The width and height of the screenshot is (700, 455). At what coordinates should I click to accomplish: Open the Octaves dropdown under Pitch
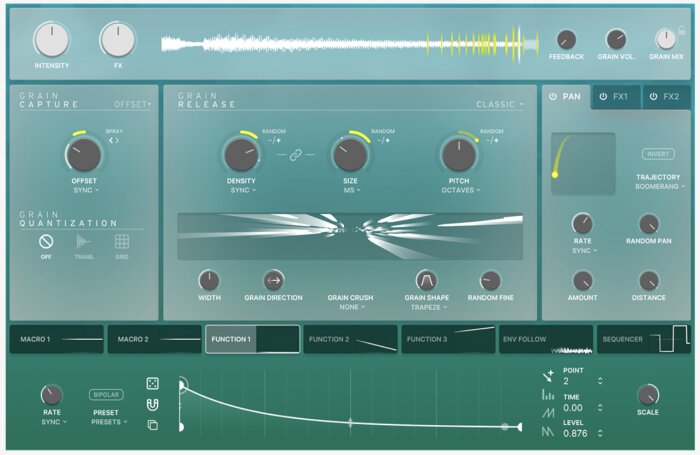tap(461, 190)
